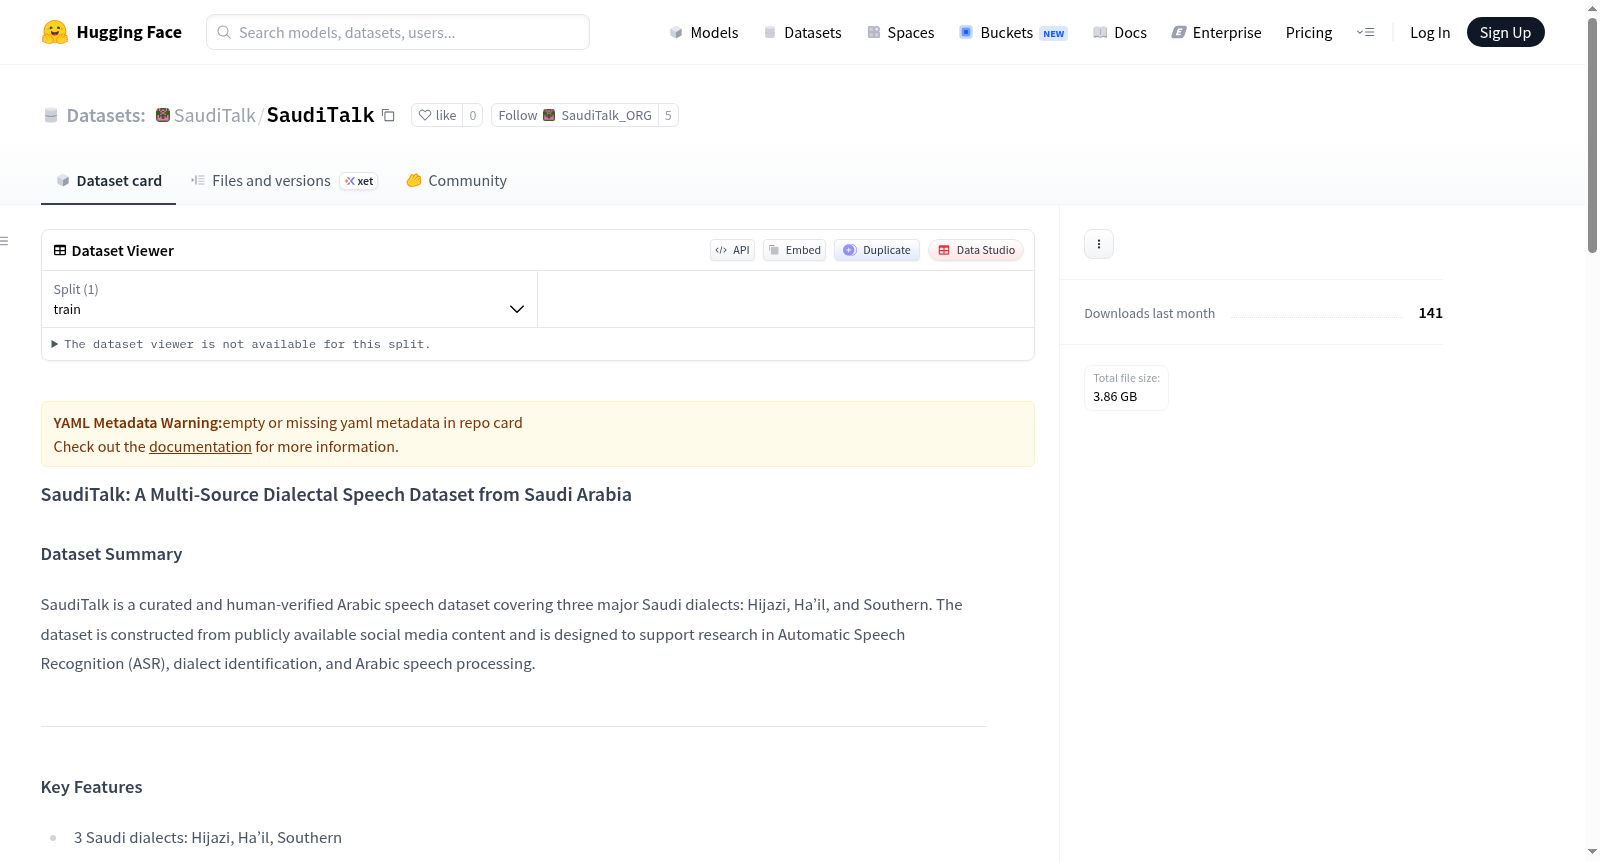This screenshot has width=1600, height=861.
Task: Open the Split train dropdown
Action: click(x=289, y=299)
